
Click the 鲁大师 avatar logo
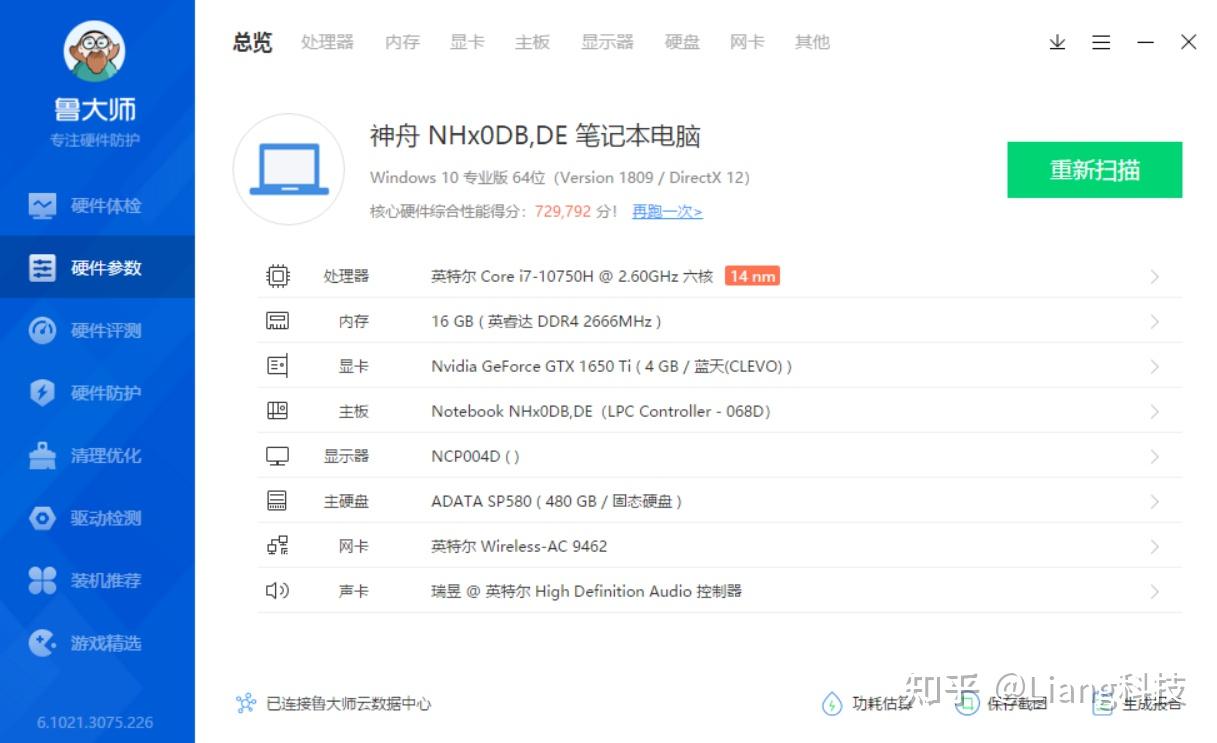tap(94, 50)
